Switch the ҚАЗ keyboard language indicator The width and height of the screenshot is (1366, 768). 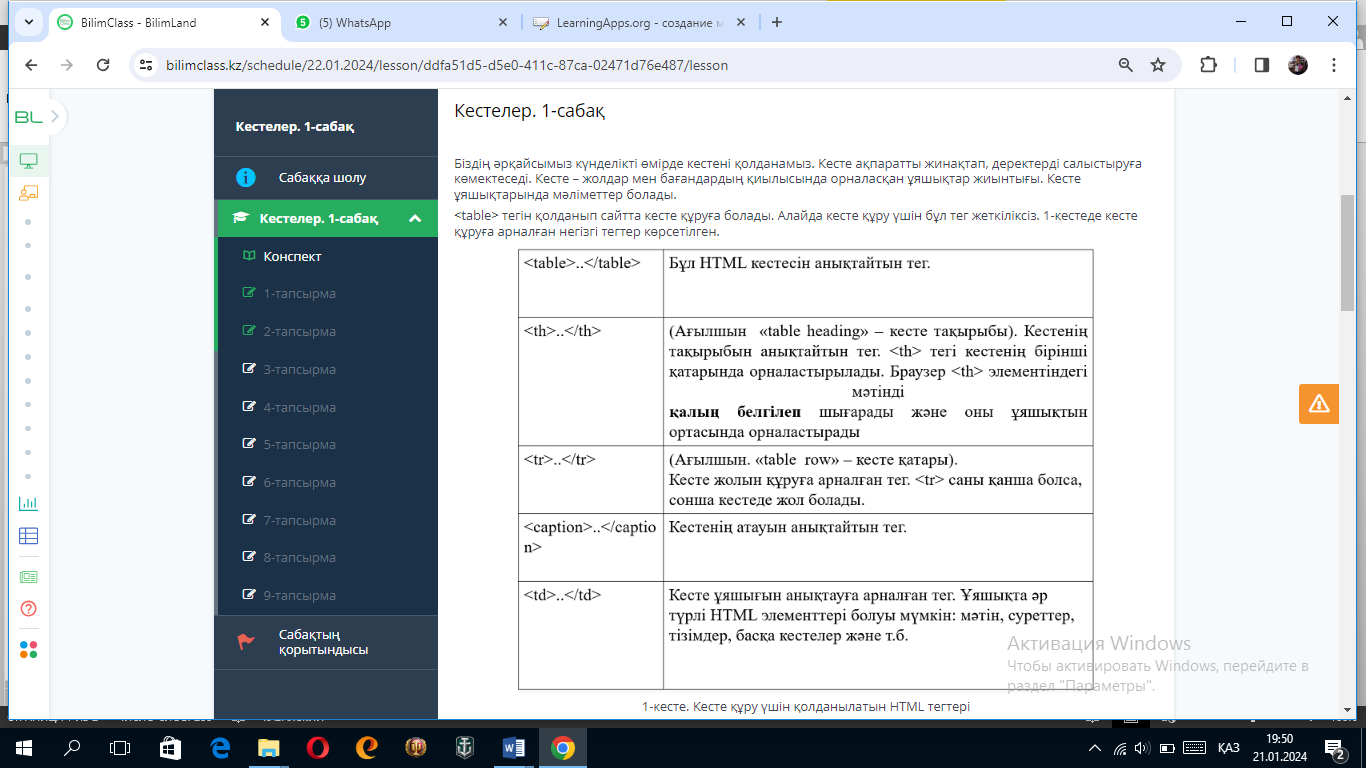click(1229, 748)
